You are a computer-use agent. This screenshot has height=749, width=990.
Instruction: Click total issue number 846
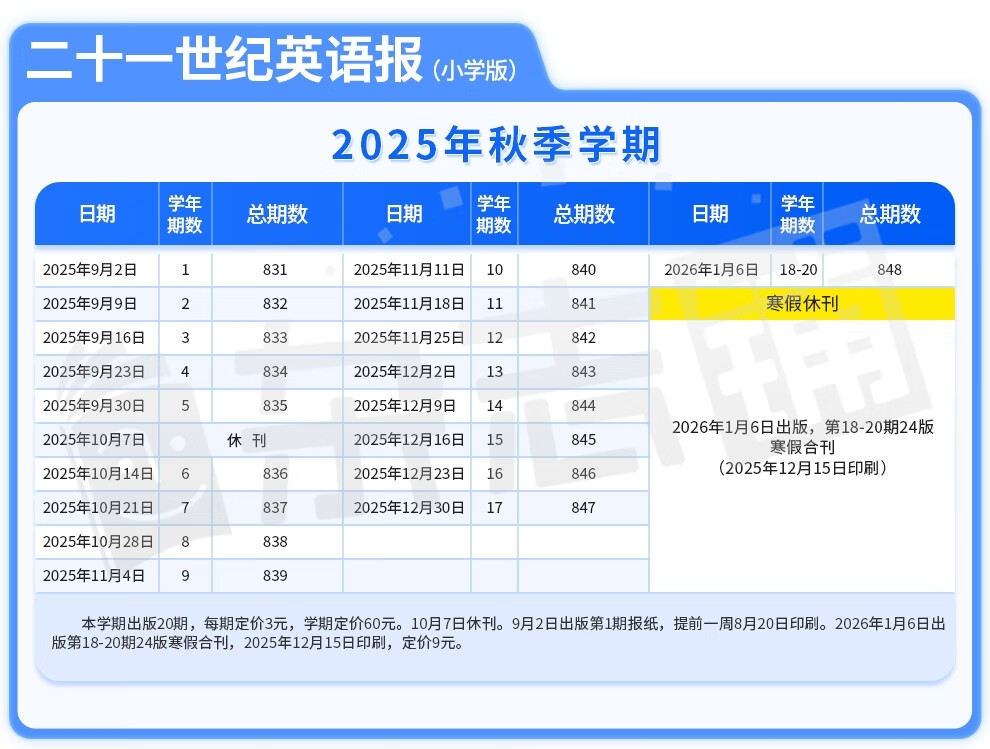tap(583, 474)
